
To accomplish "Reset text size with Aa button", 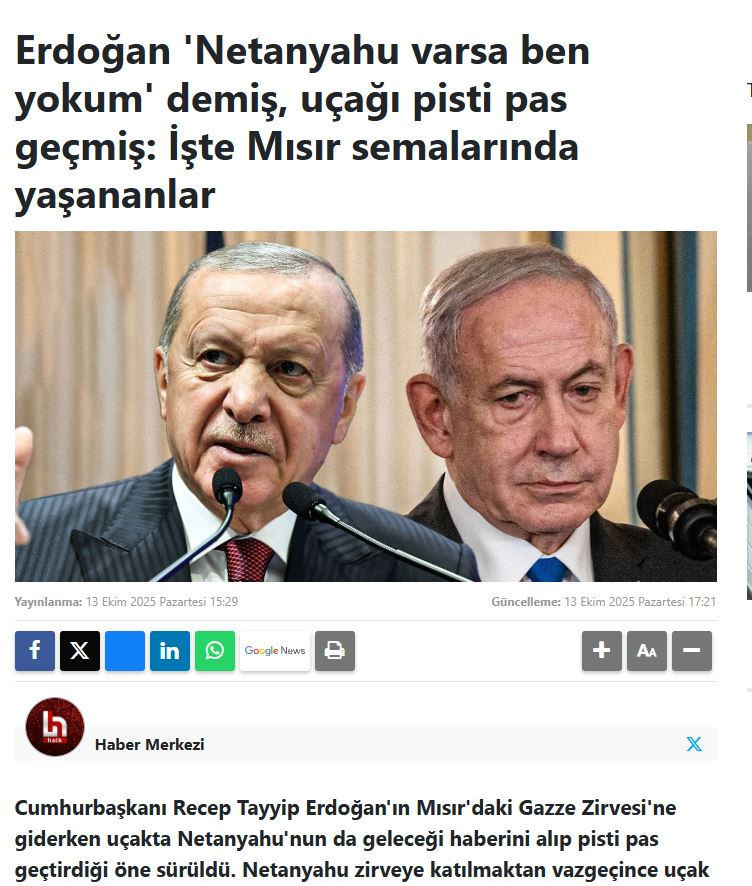I will point(647,650).
